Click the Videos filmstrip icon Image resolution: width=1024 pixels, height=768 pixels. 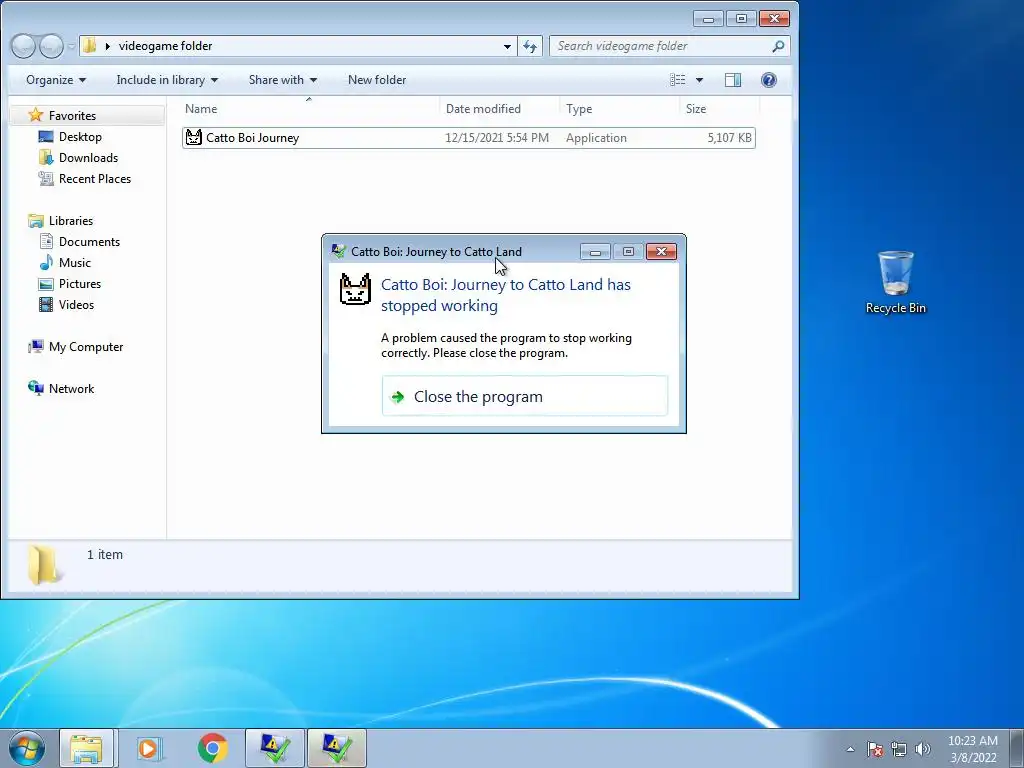tap(46, 304)
